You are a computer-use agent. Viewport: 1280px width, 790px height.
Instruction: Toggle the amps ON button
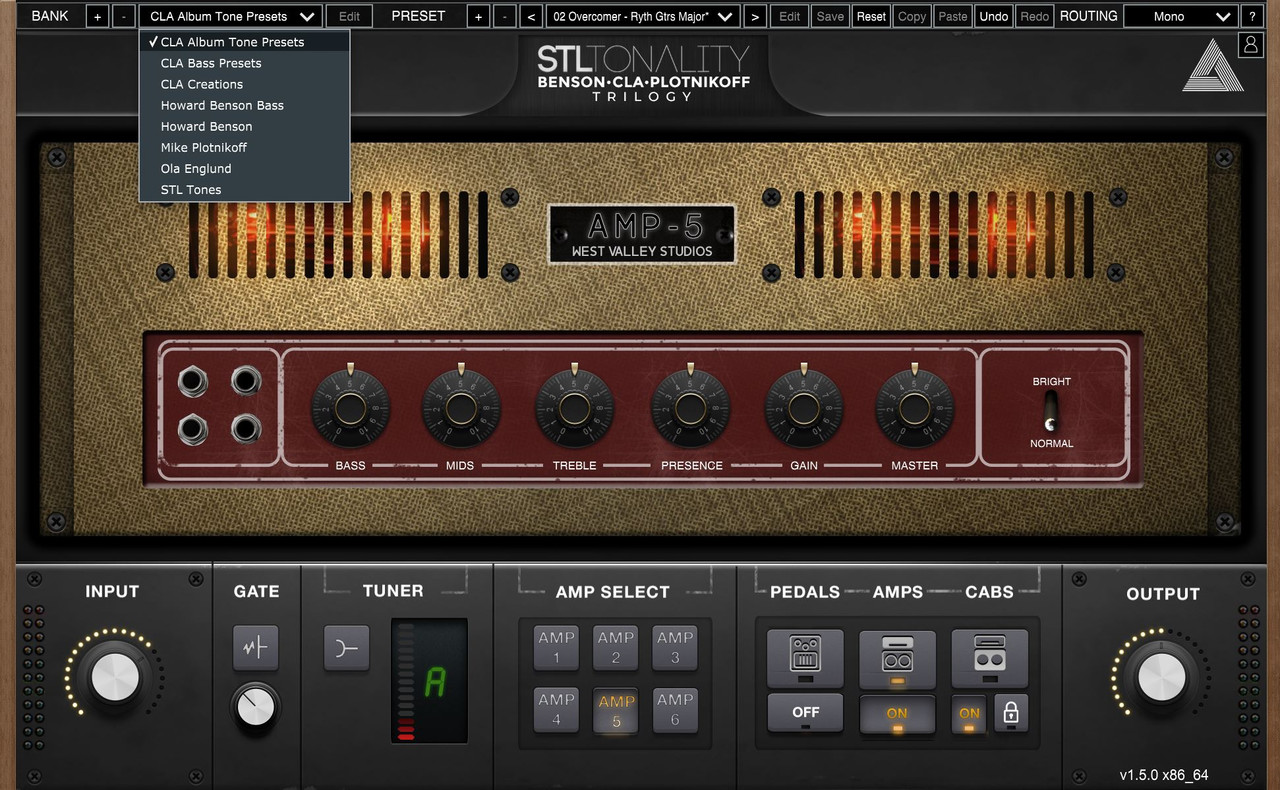click(x=897, y=714)
